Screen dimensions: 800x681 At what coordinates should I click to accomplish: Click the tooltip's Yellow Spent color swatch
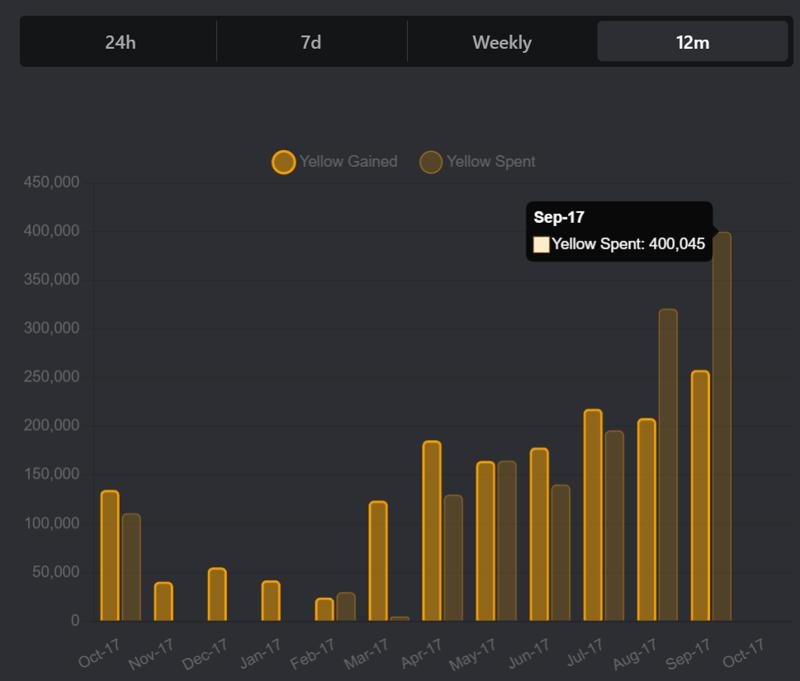tap(541, 243)
